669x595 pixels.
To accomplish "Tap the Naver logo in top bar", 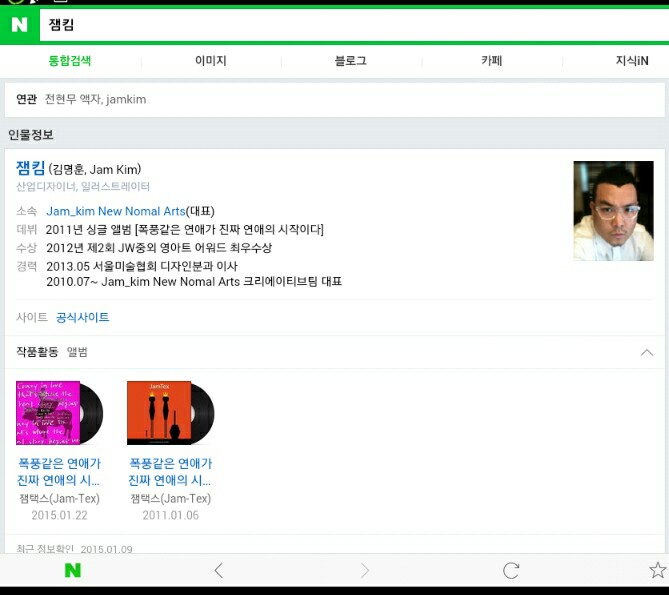I will pyautogui.click(x=19, y=25).
